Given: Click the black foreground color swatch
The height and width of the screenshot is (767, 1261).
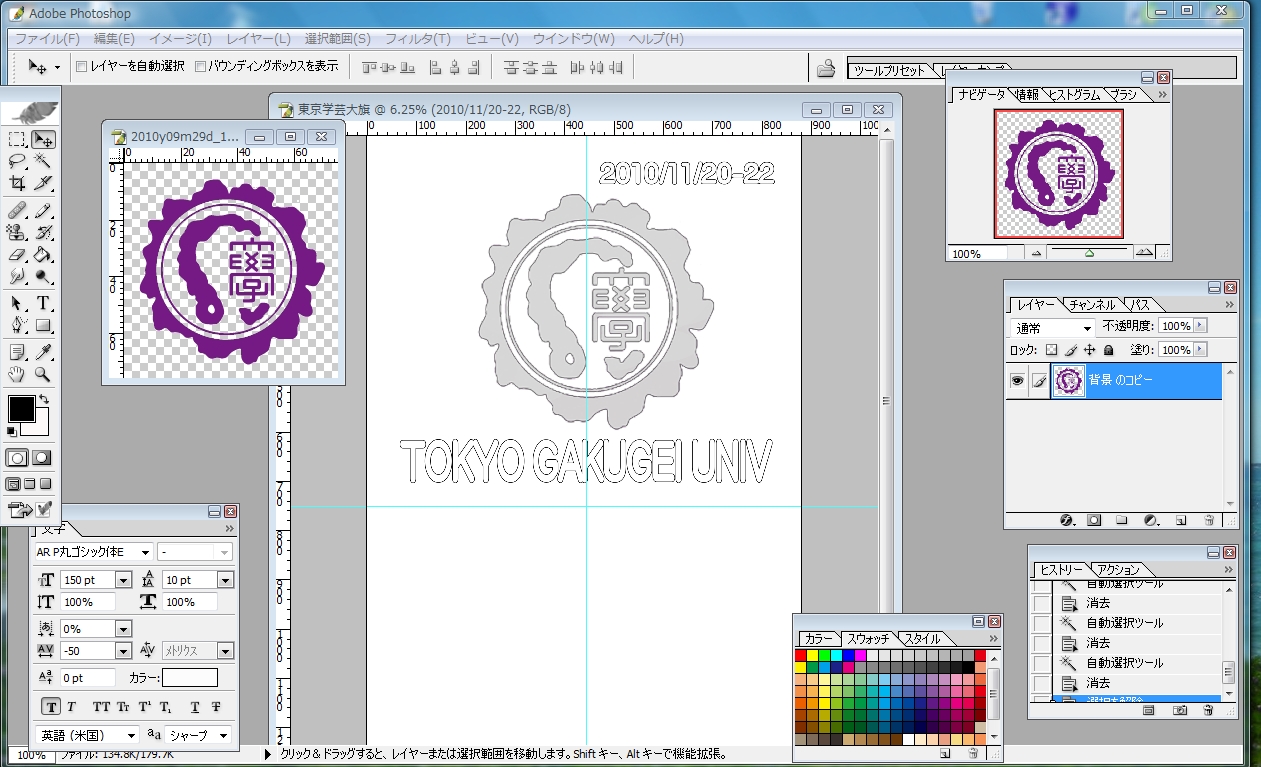Looking at the screenshot, I should [x=20, y=408].
